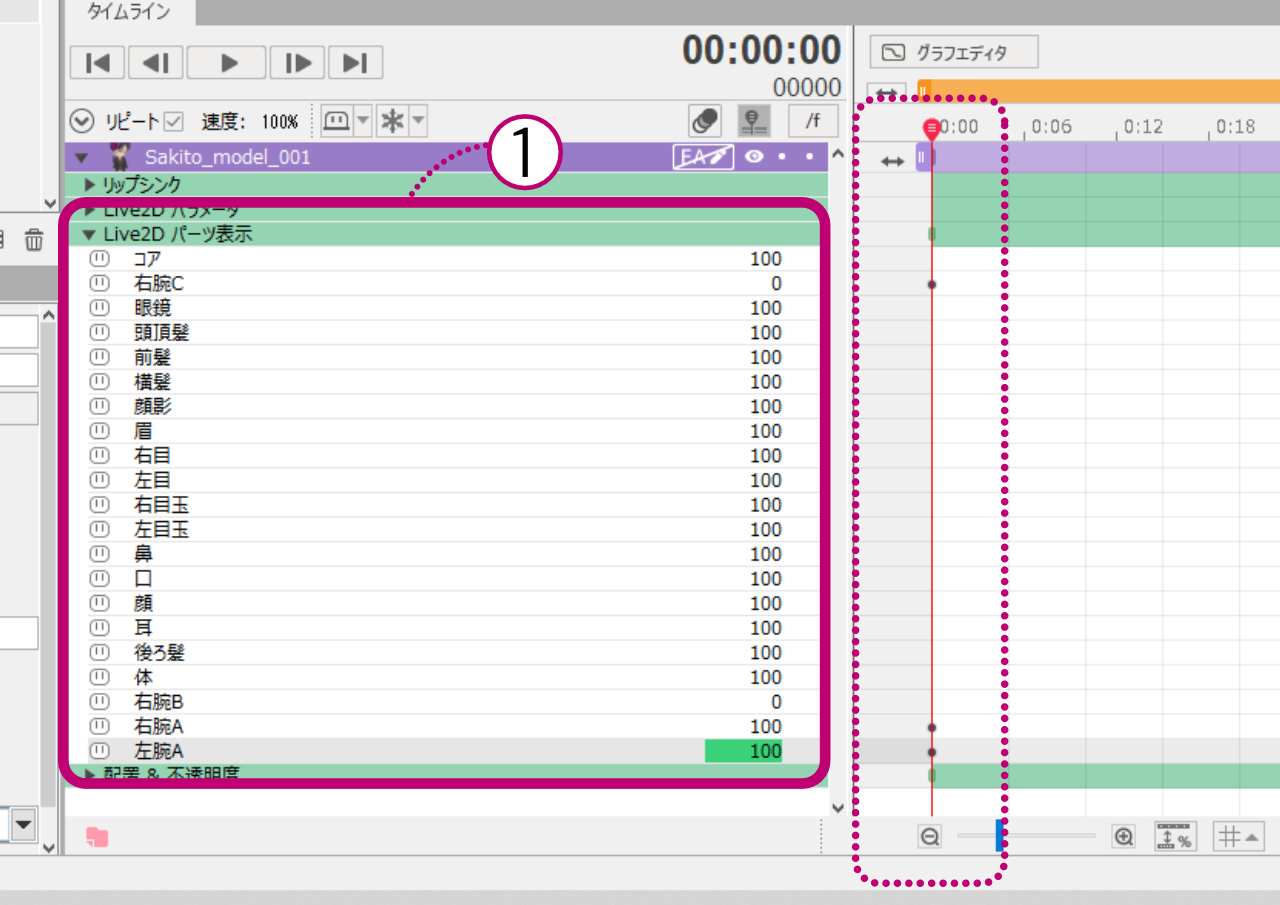
Task: Click the highlighted 100 value of 左腕A
Action: point(744,751)
